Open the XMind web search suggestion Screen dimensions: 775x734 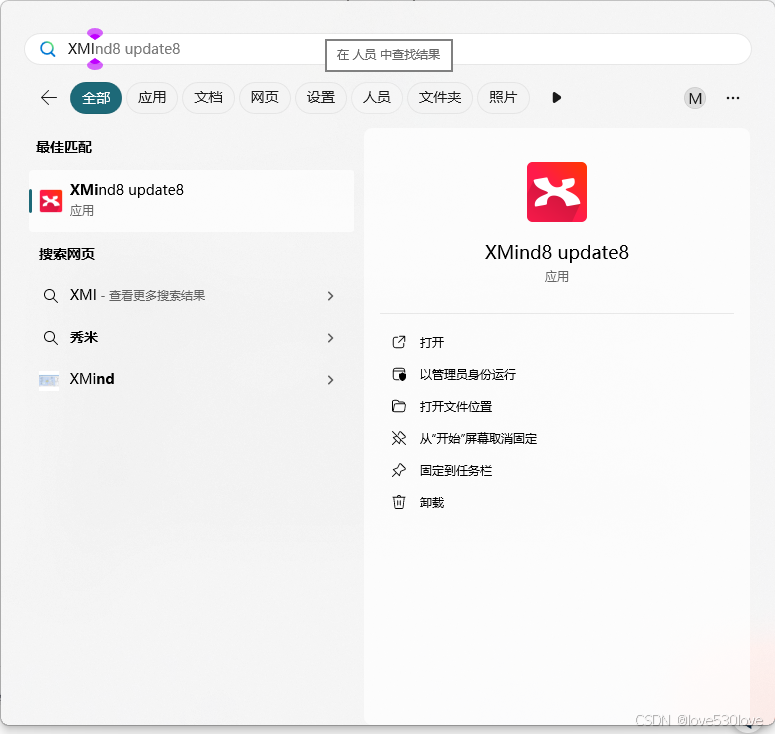(192, 380)
